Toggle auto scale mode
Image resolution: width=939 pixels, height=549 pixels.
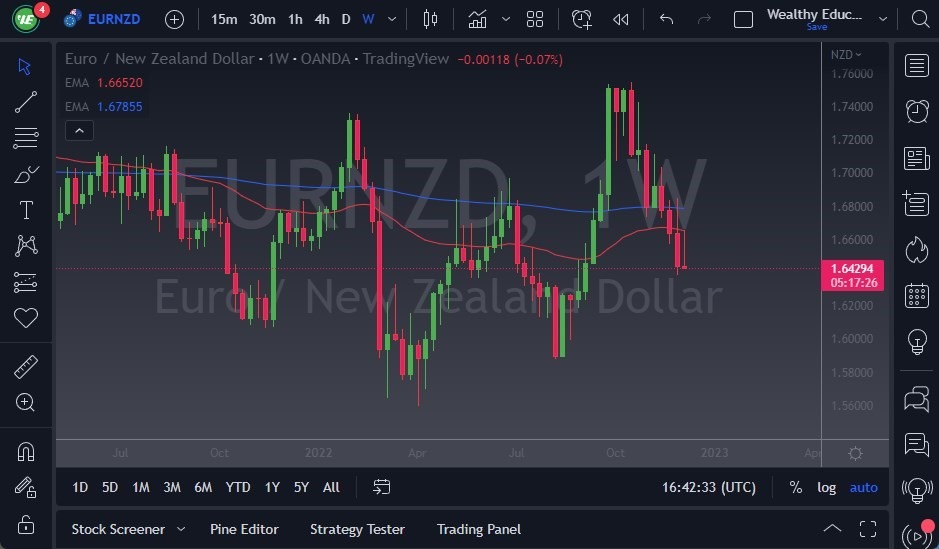coord(864,487)
